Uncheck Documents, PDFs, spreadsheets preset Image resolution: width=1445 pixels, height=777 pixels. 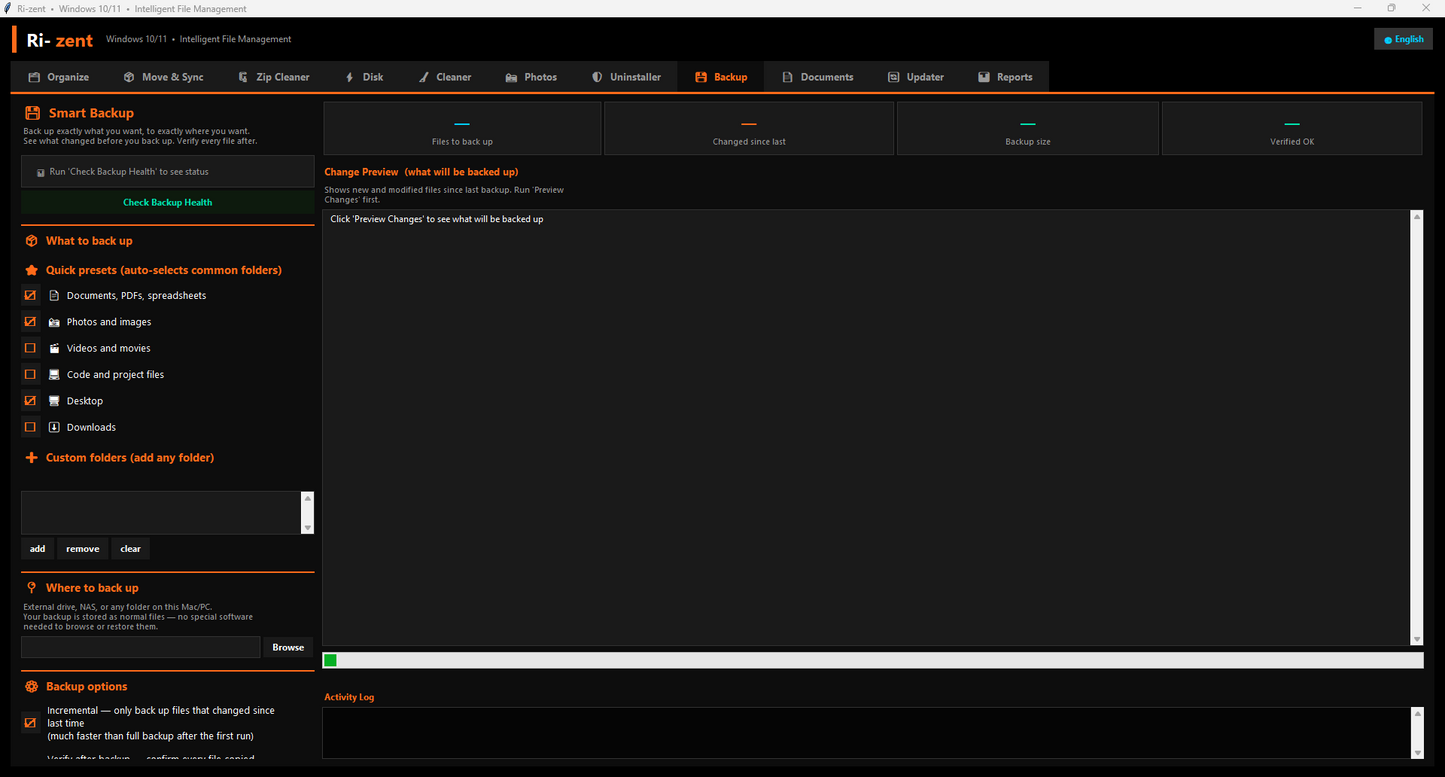click(x=30, y=295)
